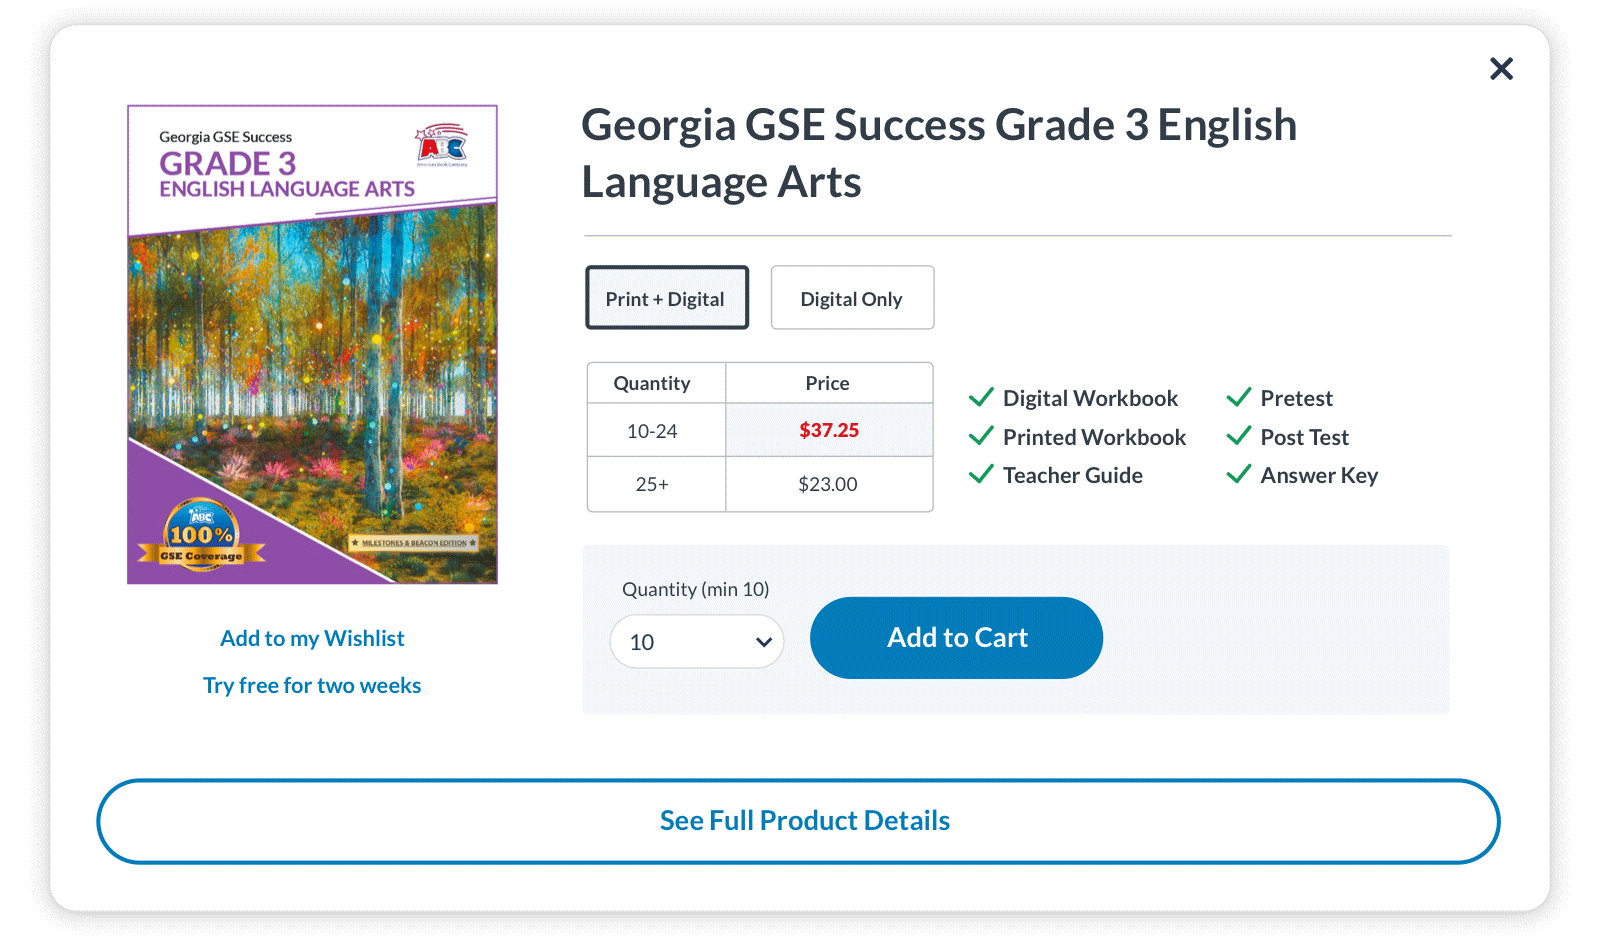Click the Answer Key checkmark icon
Image resolution: width=1600 pixels, height=940 pixels.
point(1239,474)
